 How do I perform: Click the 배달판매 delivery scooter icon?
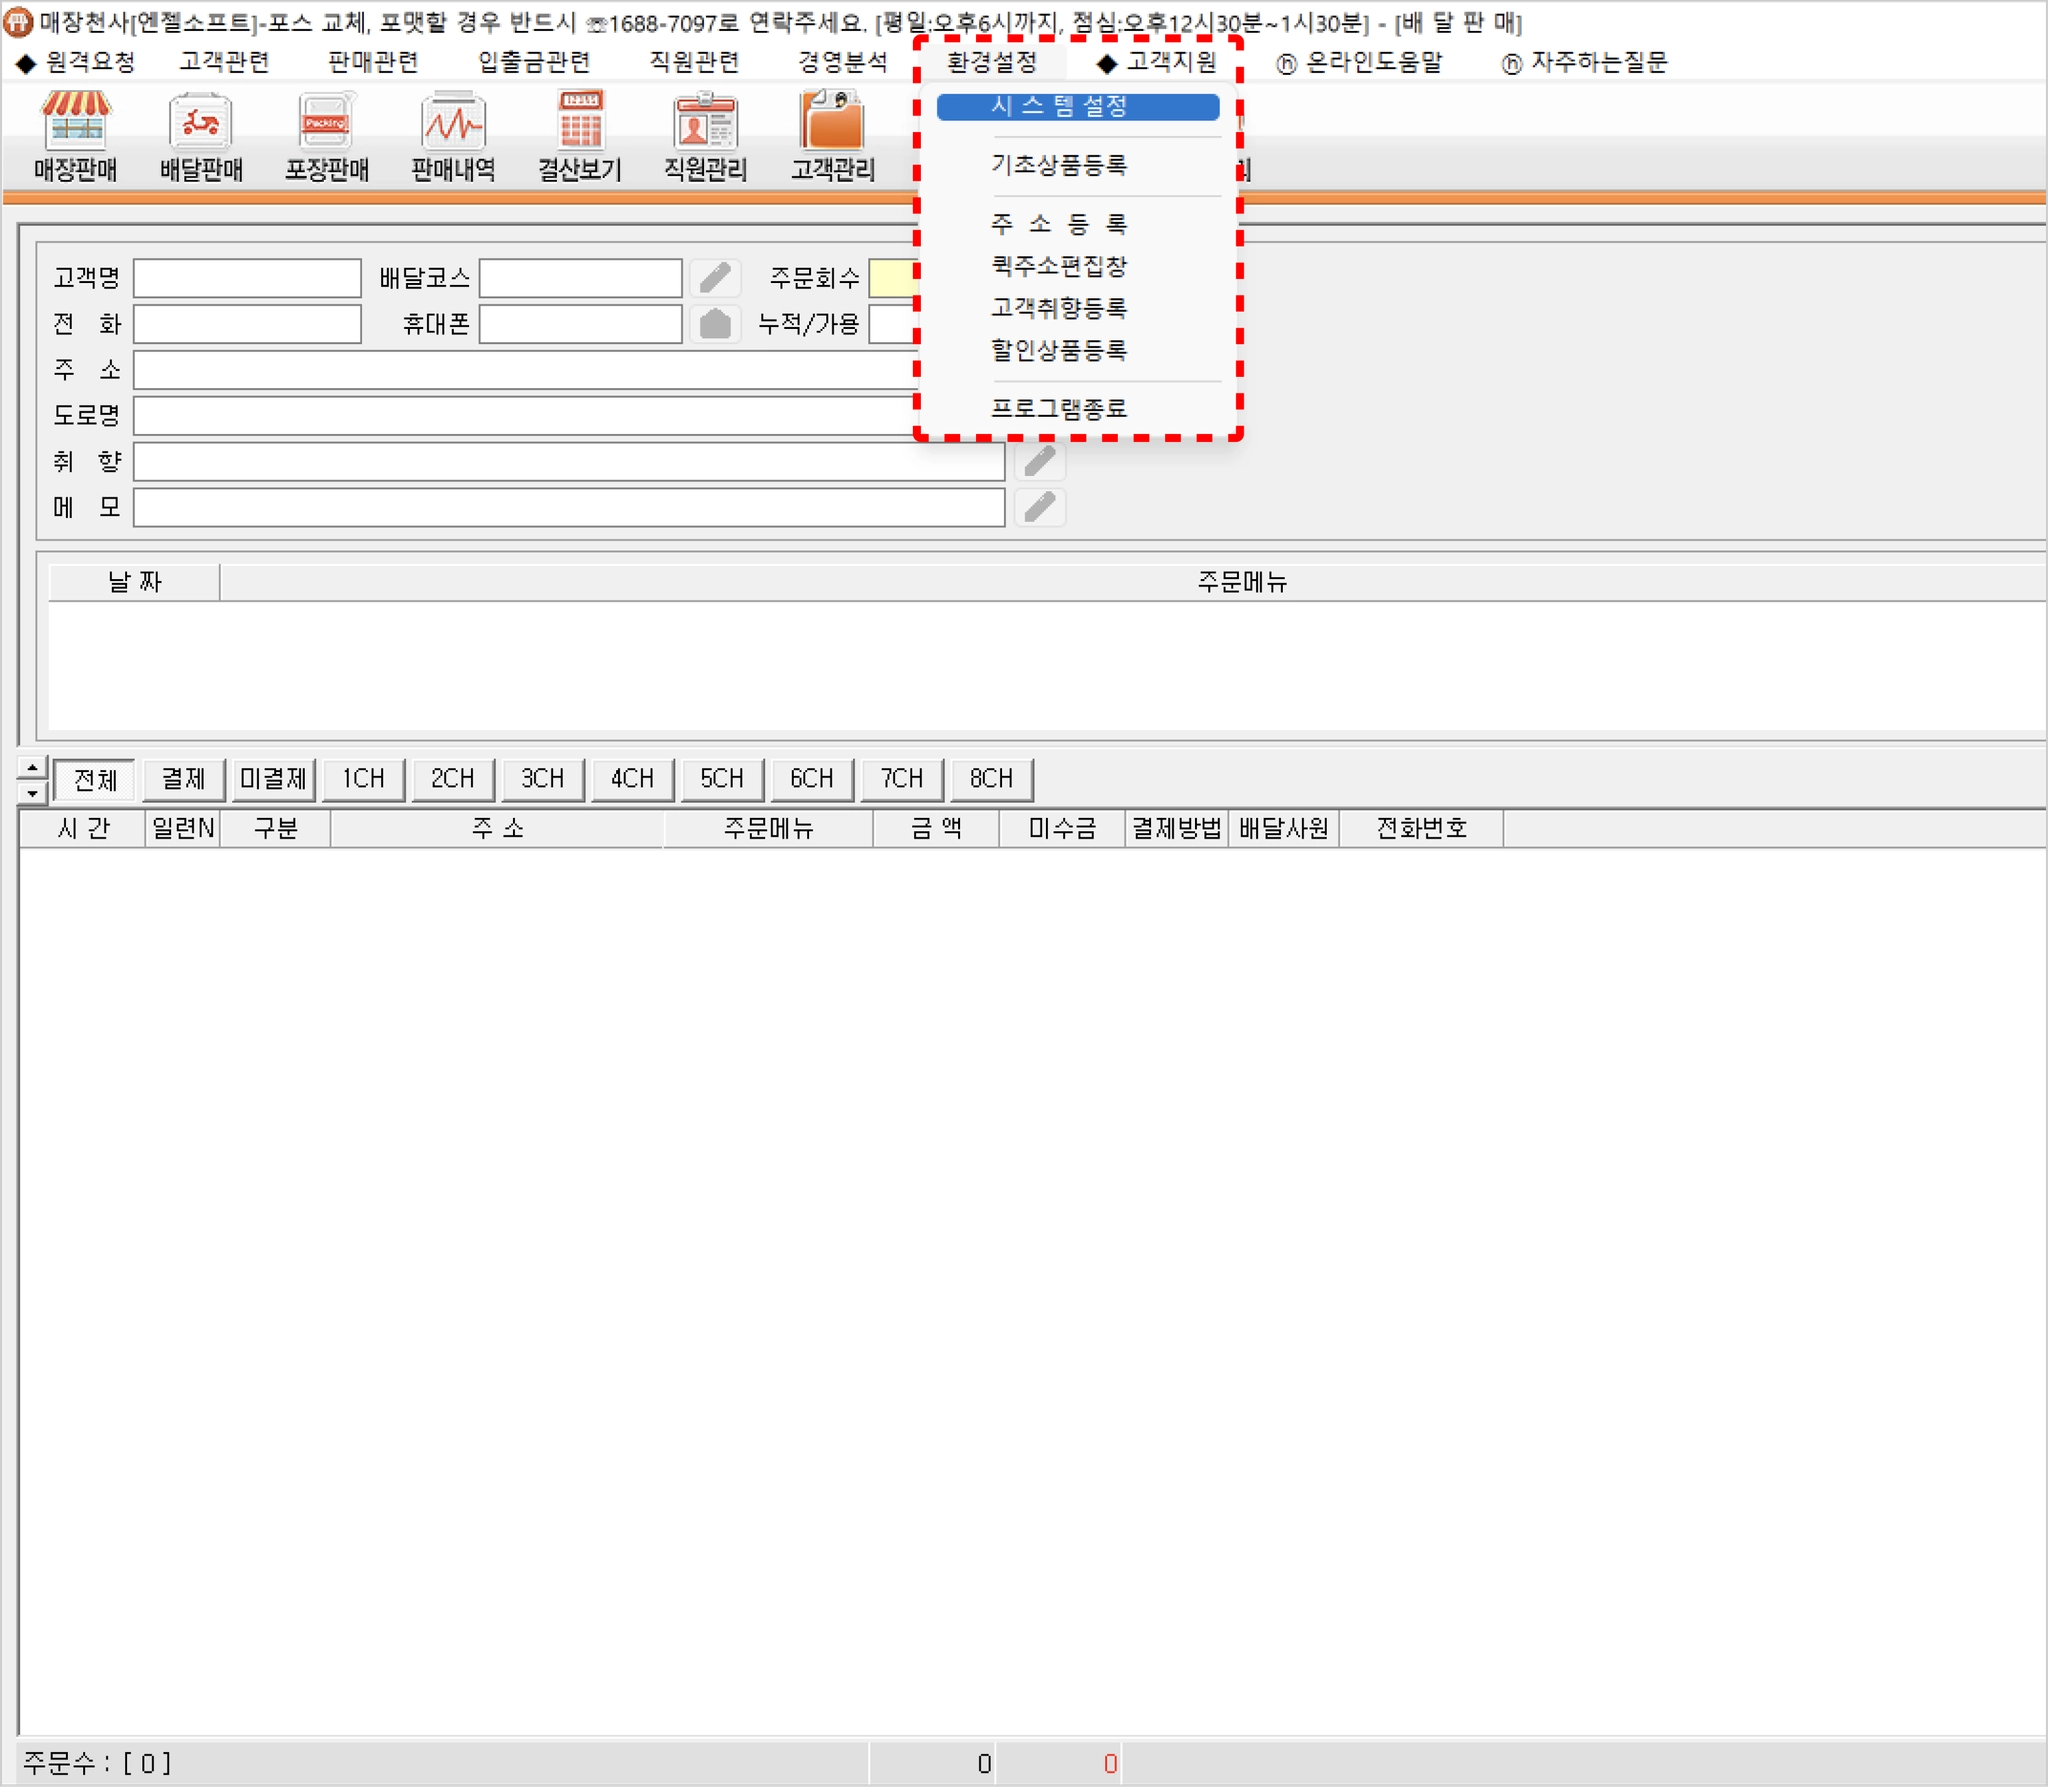(201, 122)
